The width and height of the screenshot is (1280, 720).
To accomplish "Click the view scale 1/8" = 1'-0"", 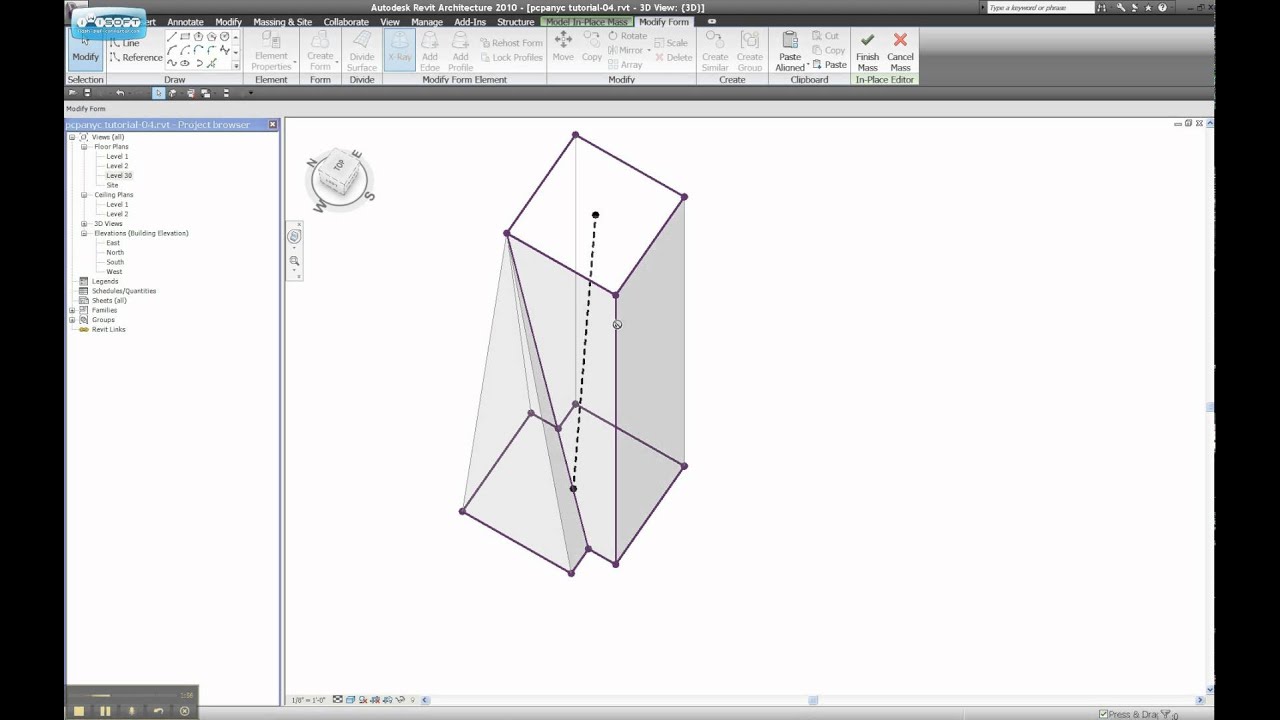I will coord(307,700).
